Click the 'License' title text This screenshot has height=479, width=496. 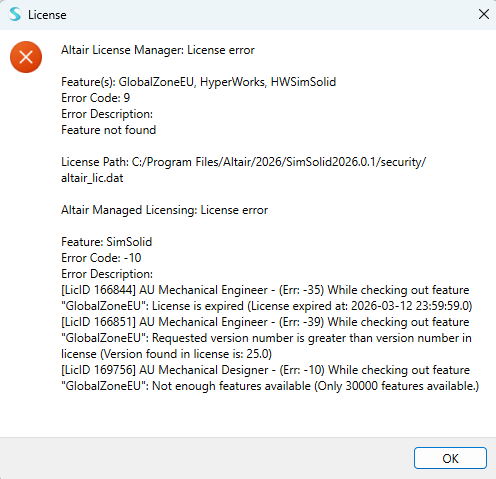(47, 15)
